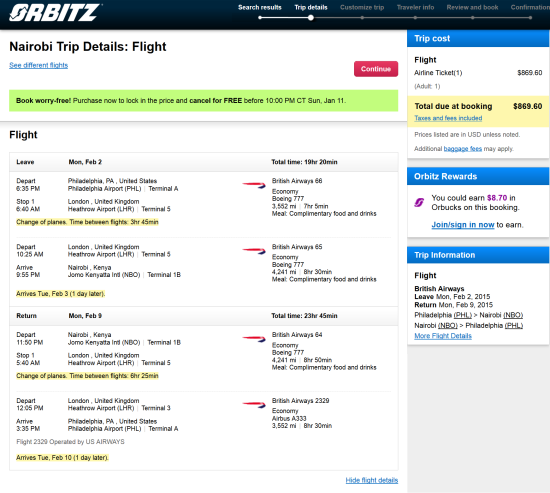Click the red Continue button
Screen dimensions: 550x493
click(376, 69)
